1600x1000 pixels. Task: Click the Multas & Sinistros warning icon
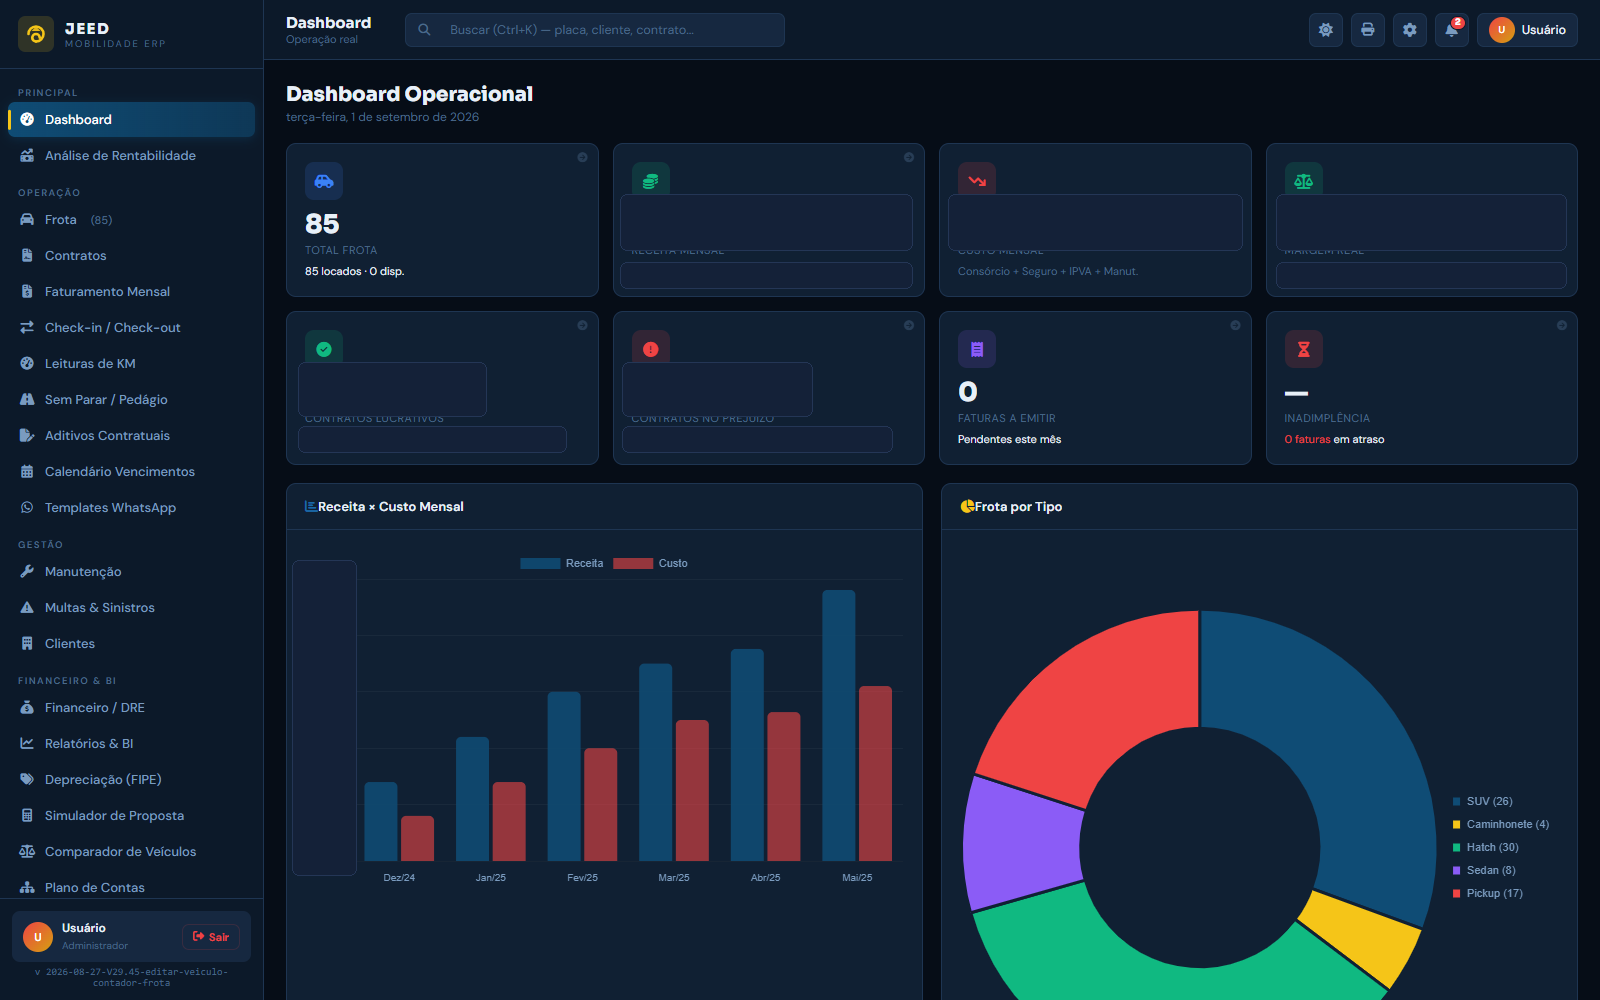(x=27, y=607)
